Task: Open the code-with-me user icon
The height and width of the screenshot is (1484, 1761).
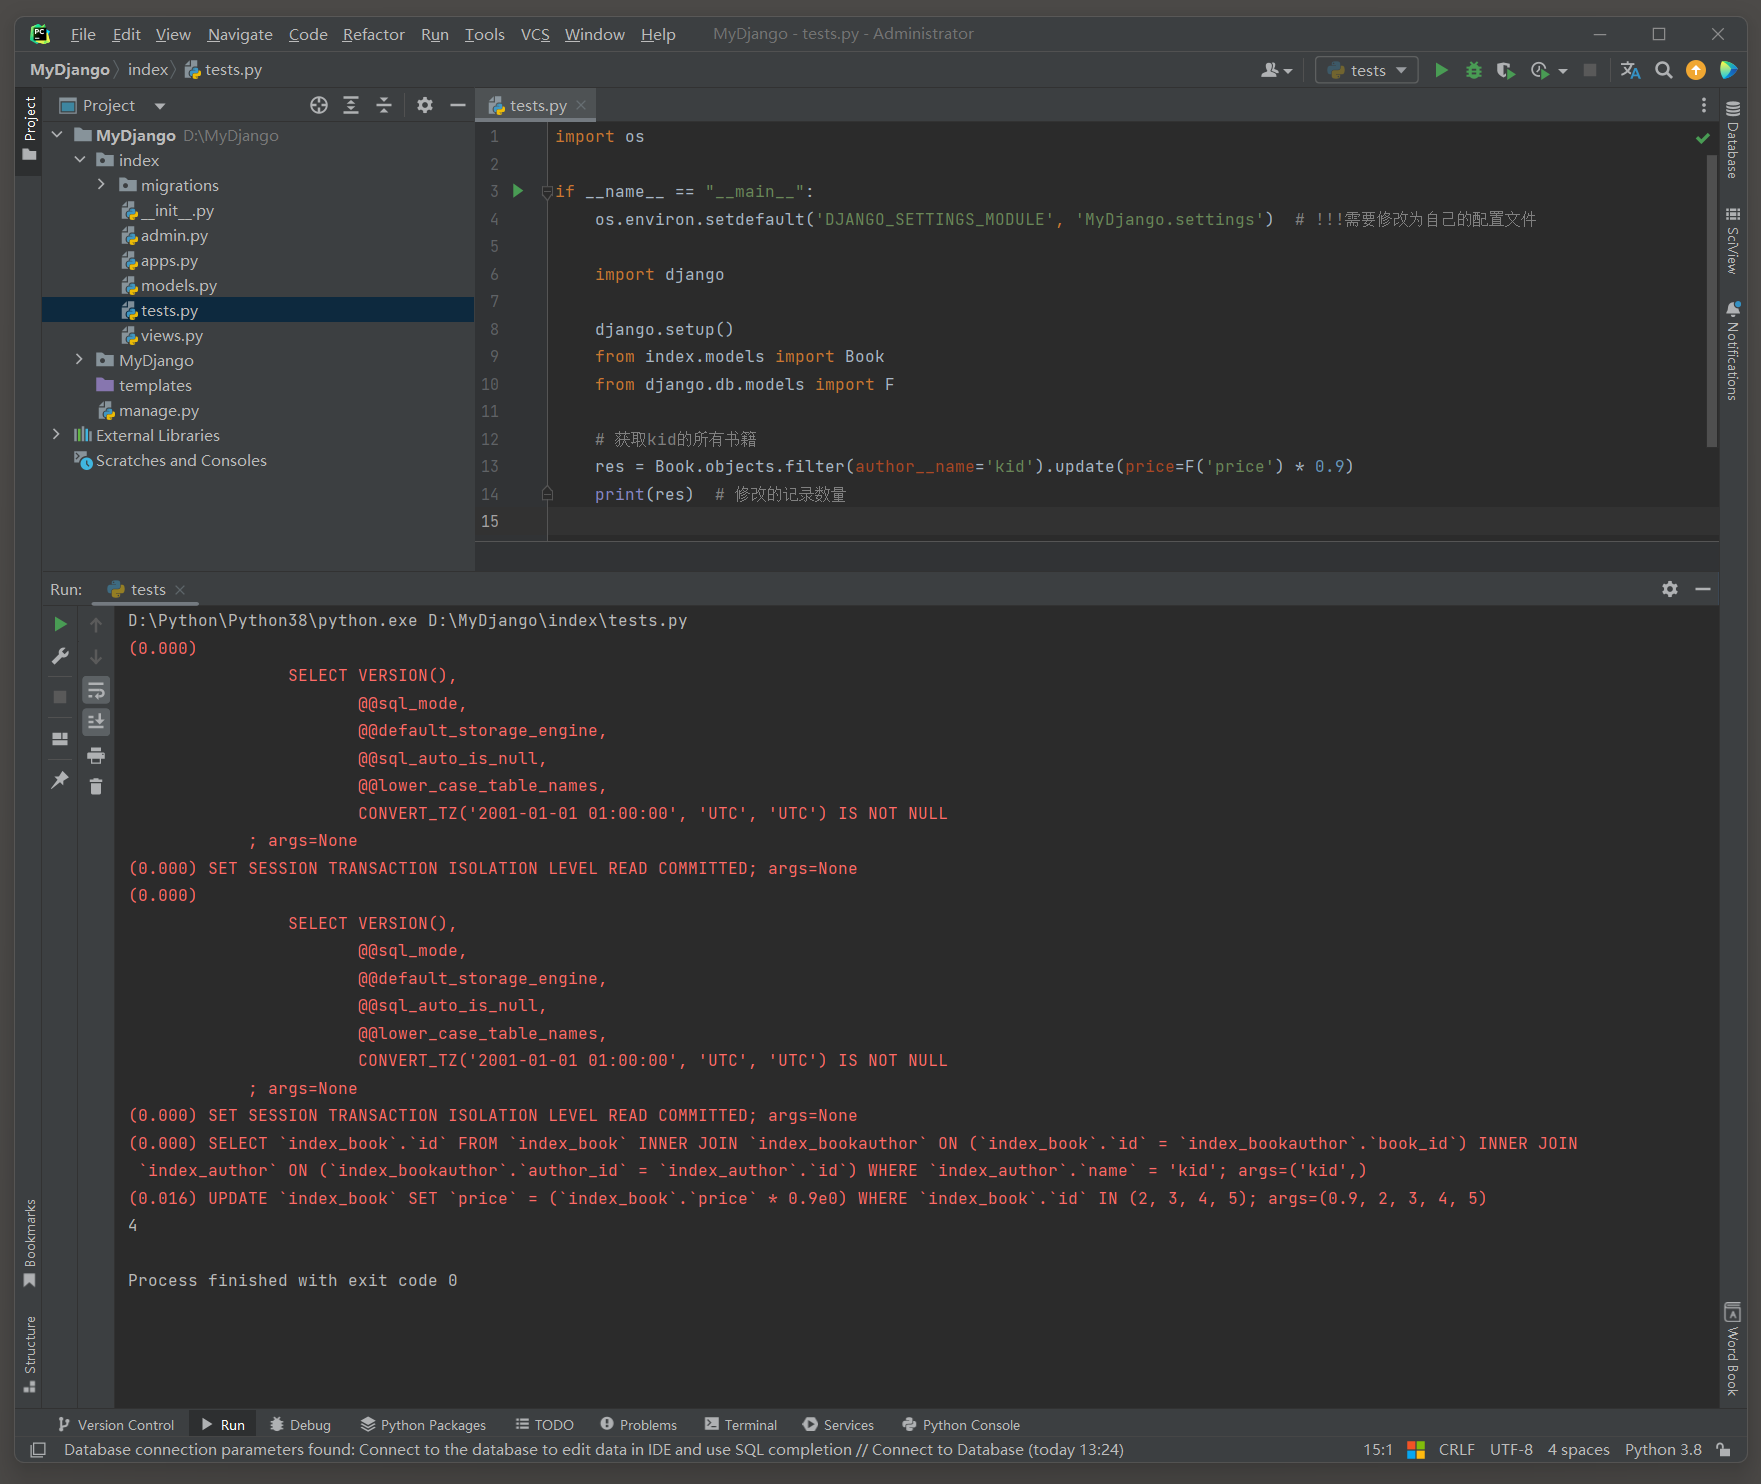Action: [1270, 70]
